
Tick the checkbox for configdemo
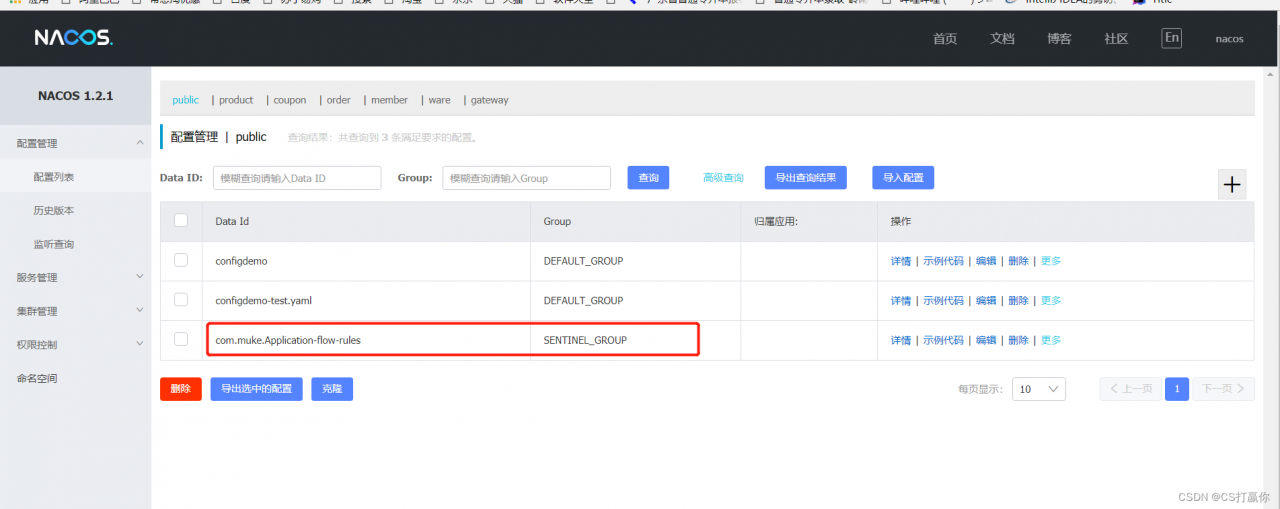pyautogui.click(x=181, y=260)
